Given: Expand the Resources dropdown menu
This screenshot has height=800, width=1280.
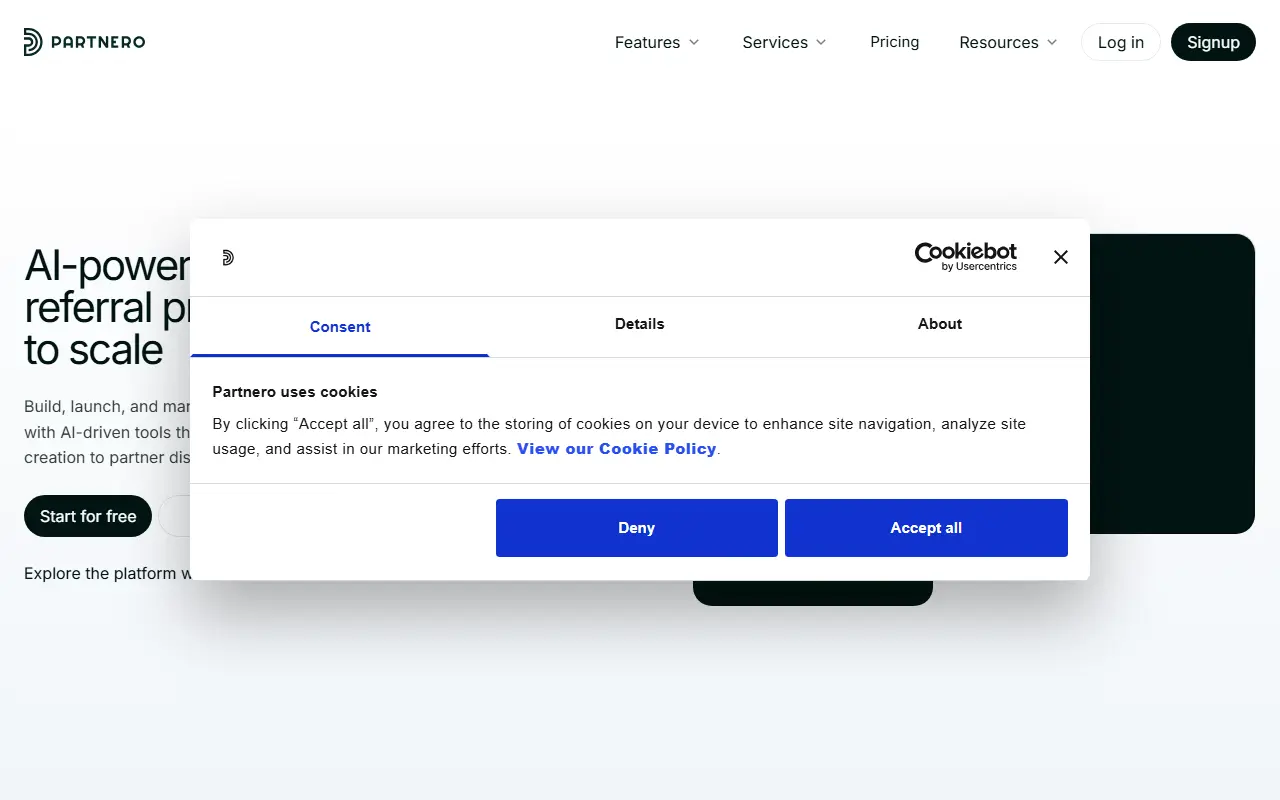Looking at the screenshot, I should coord(1008,42).
